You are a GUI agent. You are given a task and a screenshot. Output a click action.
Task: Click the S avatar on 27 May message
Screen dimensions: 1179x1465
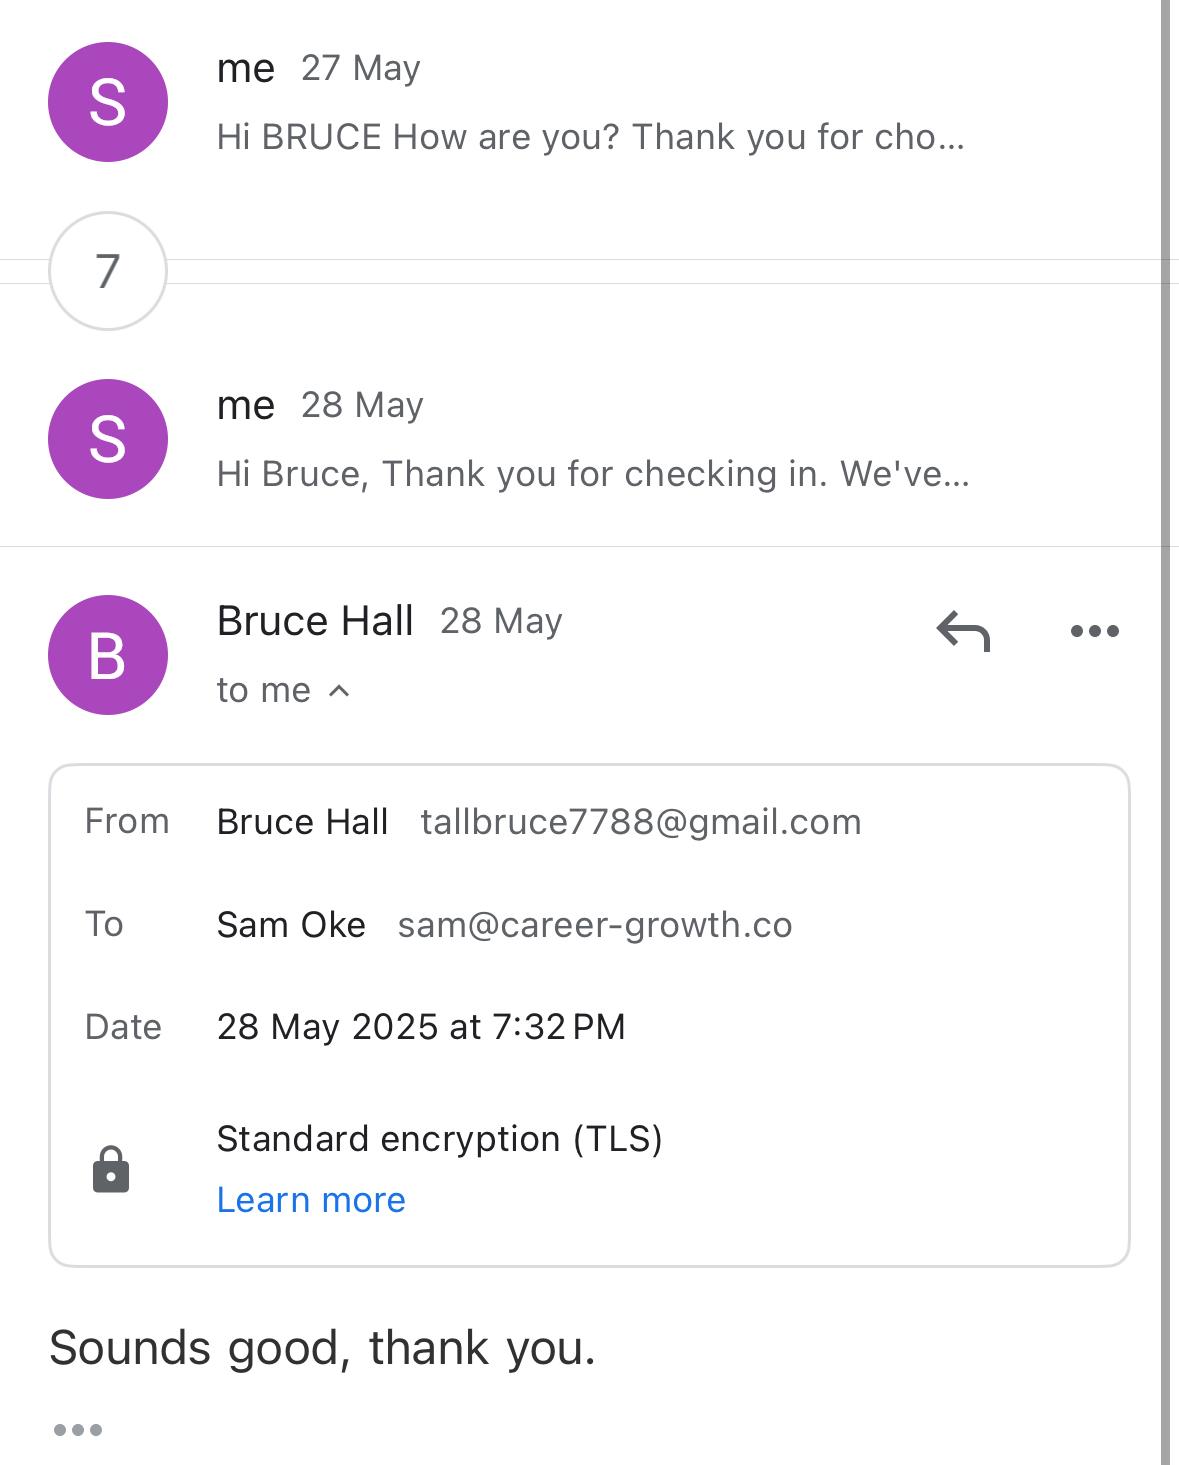(x=108, y=102)
